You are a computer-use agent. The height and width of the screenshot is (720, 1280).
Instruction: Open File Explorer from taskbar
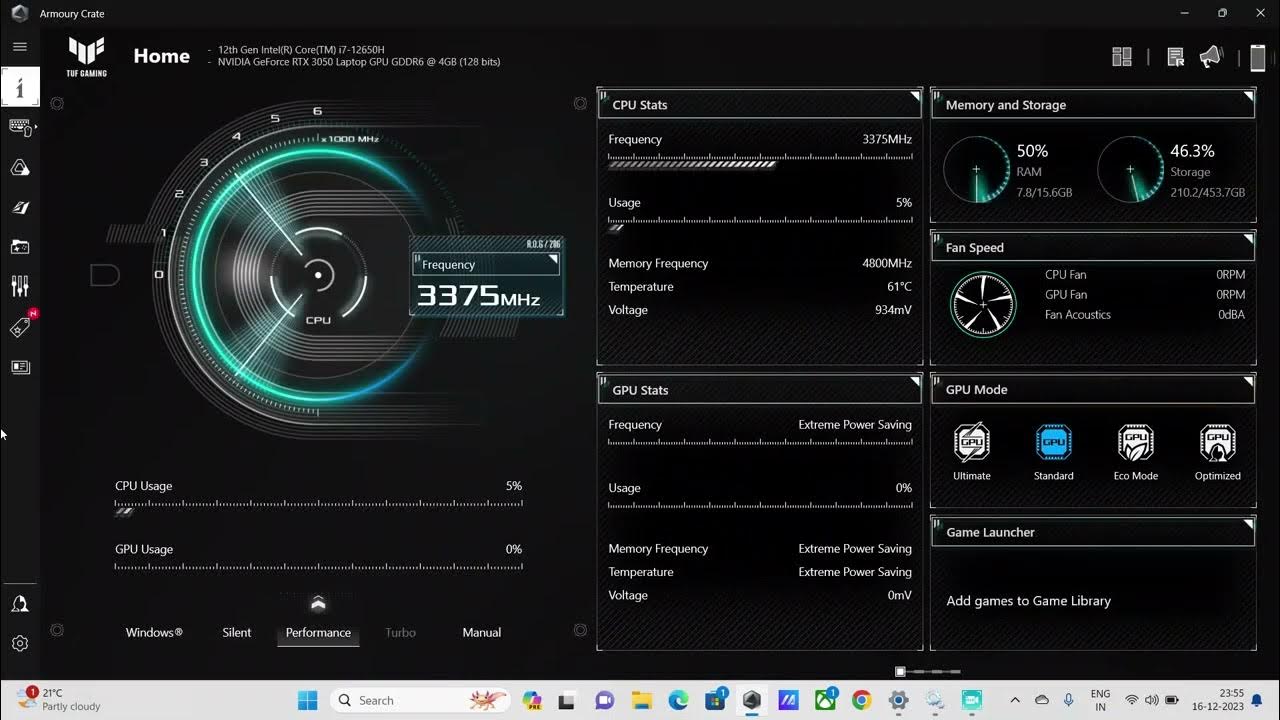click(x=641, y=700)
